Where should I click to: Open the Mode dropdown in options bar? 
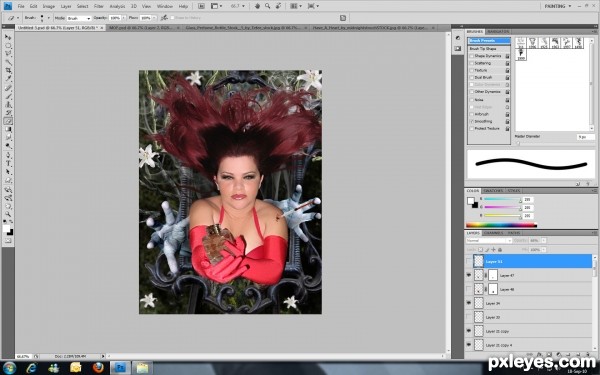tap(79, 18)
